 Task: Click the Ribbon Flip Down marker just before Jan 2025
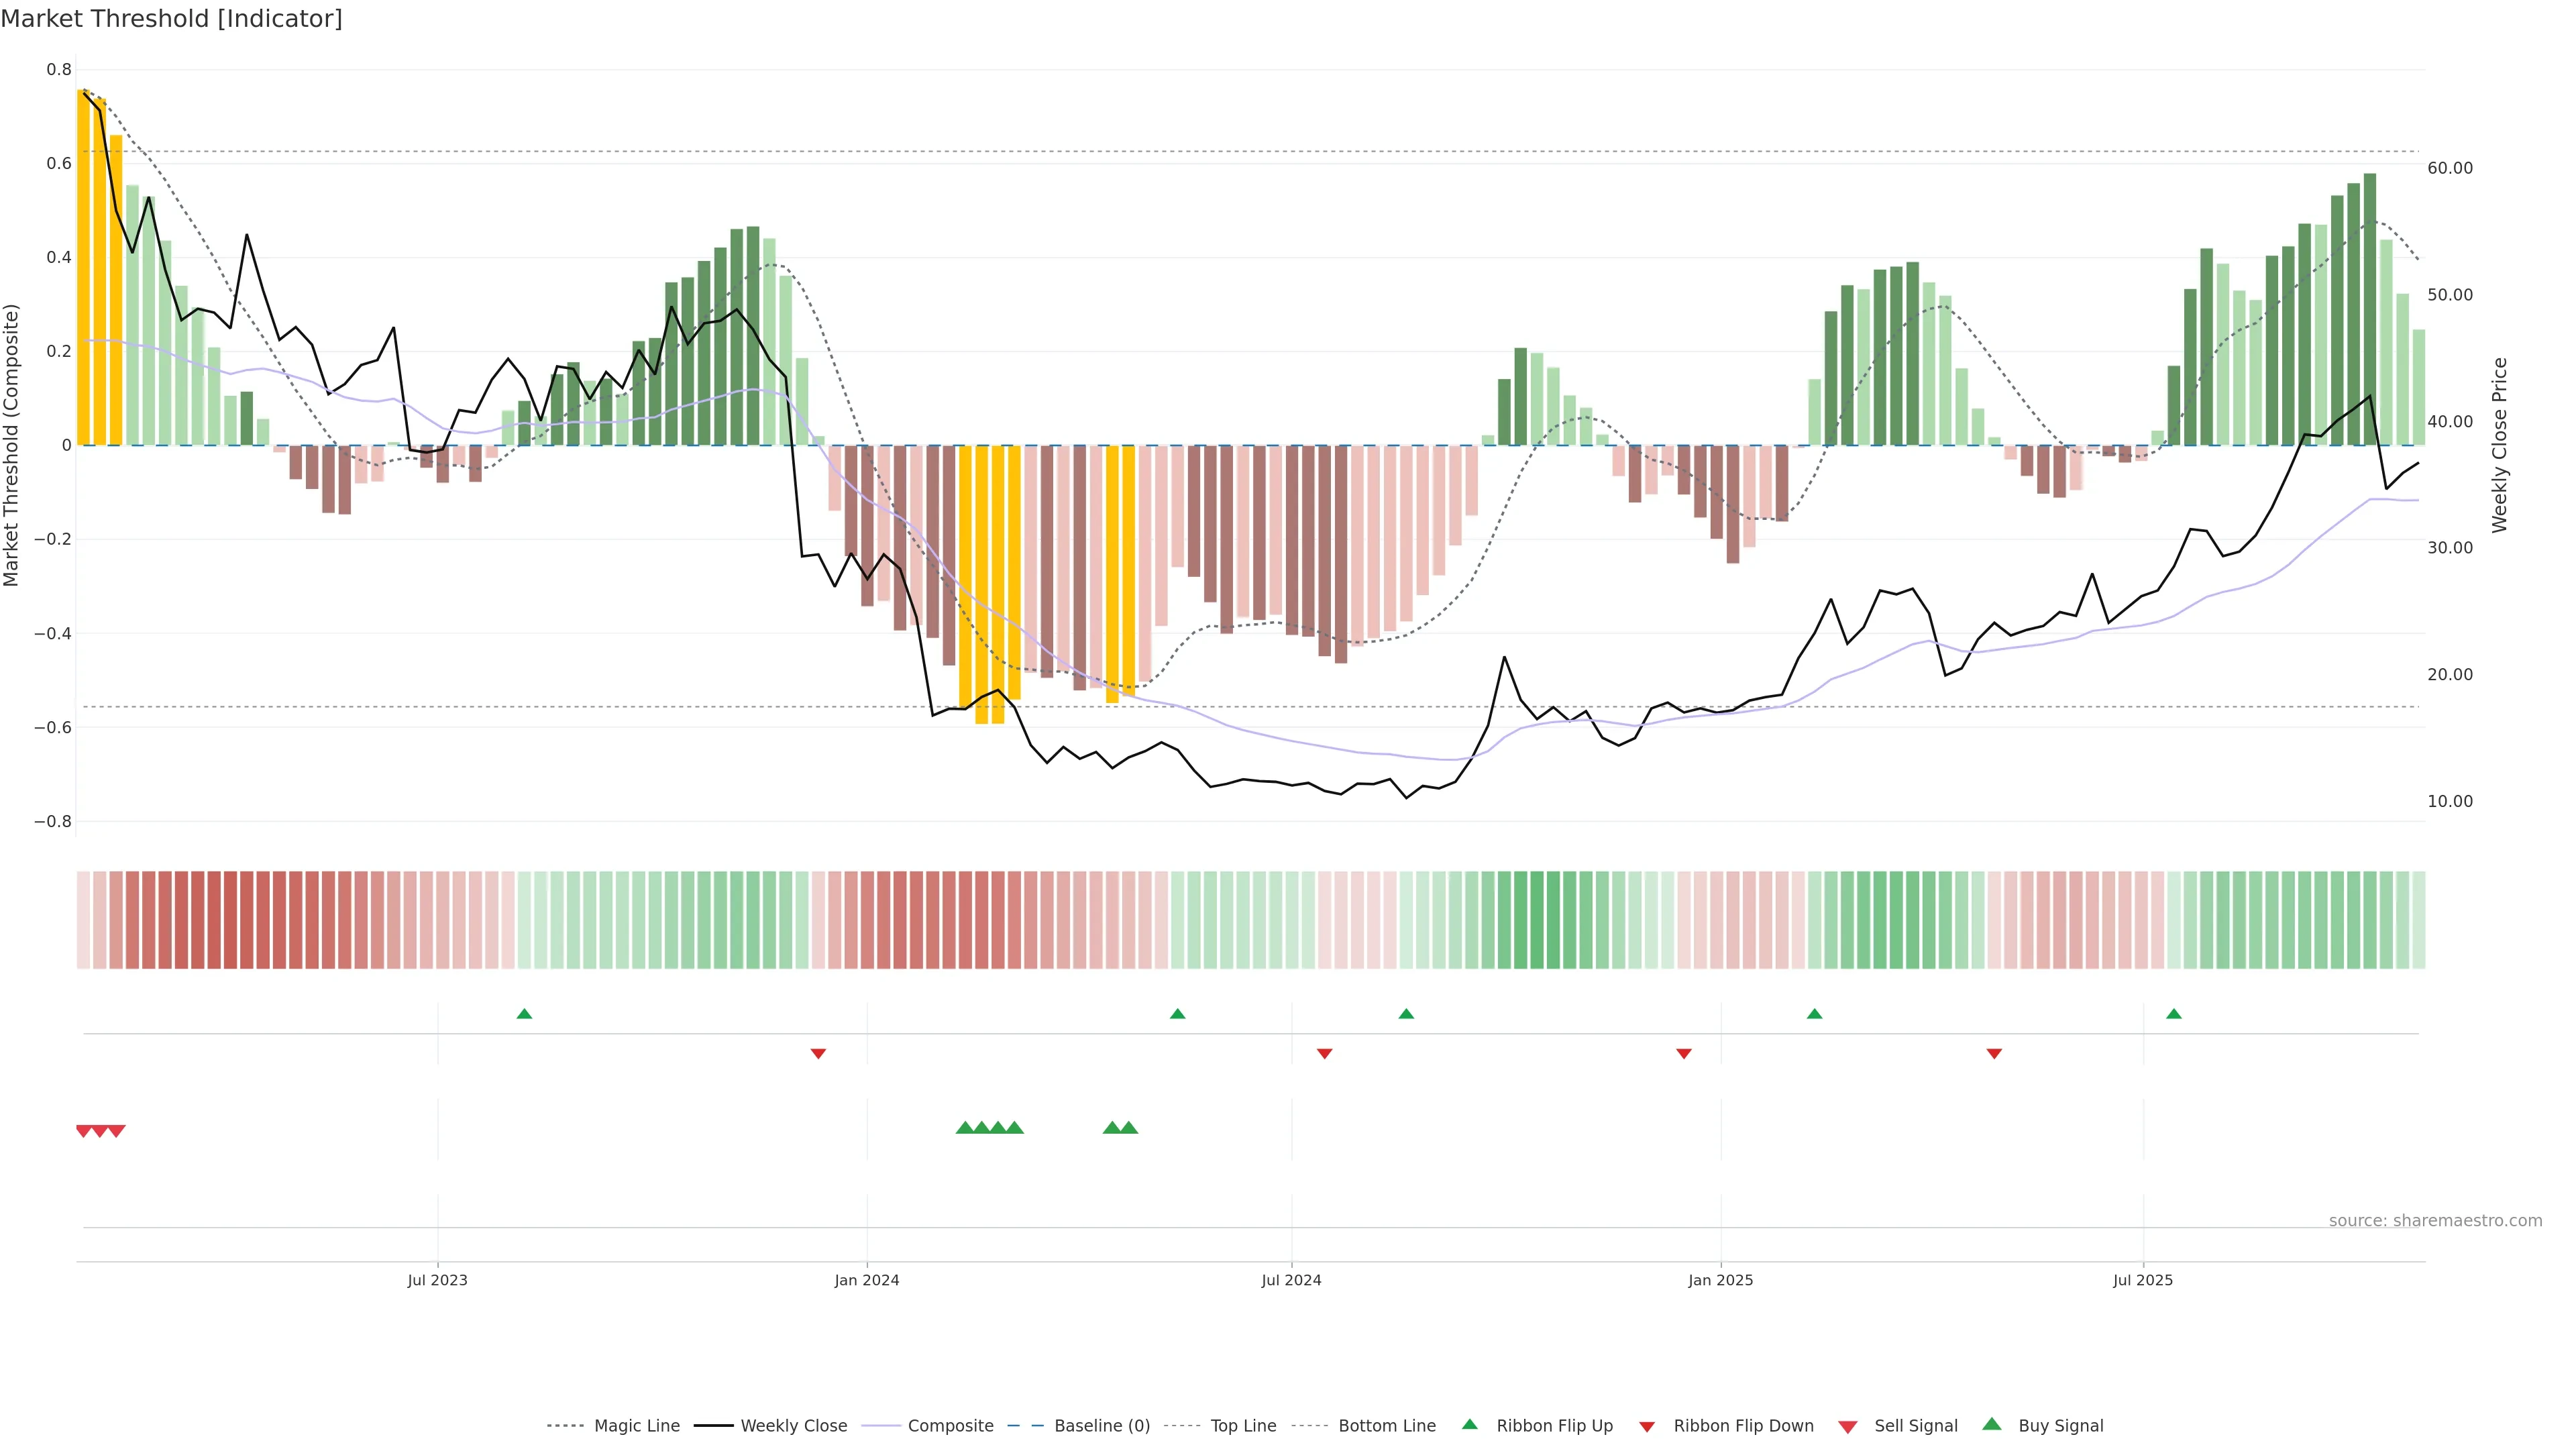coord(1683,1053)
